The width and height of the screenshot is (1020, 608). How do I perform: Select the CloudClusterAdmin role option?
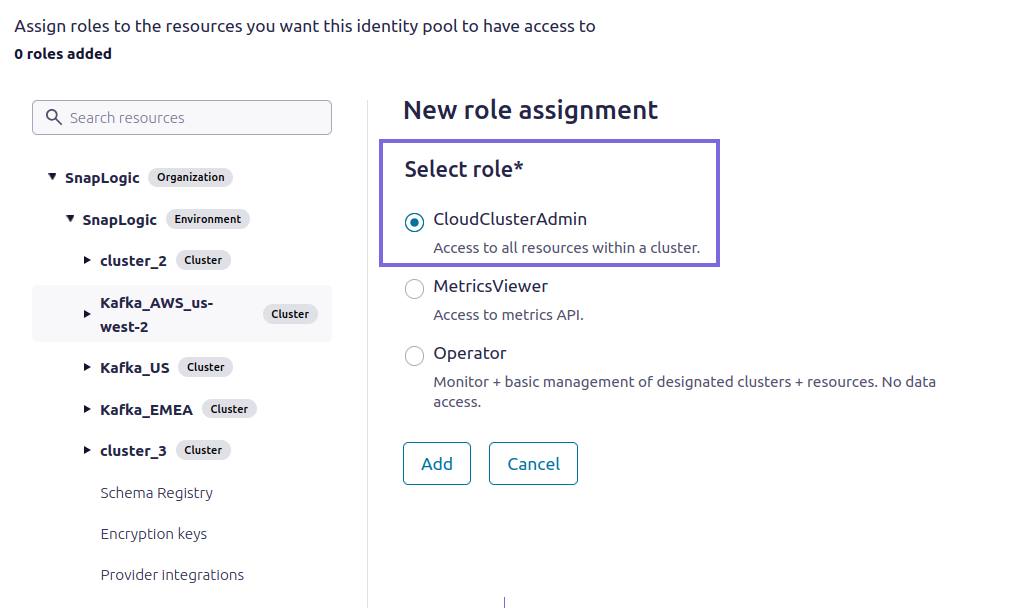pos(414,221)
